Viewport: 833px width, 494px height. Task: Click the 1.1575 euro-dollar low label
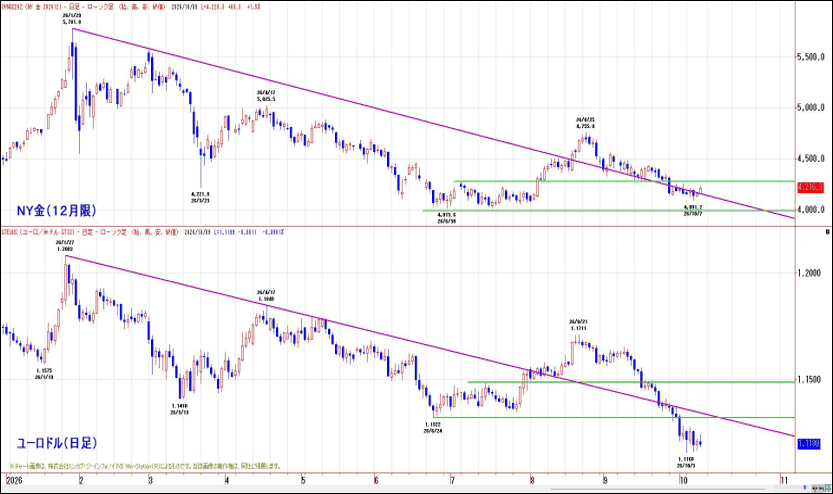[44, 370]
